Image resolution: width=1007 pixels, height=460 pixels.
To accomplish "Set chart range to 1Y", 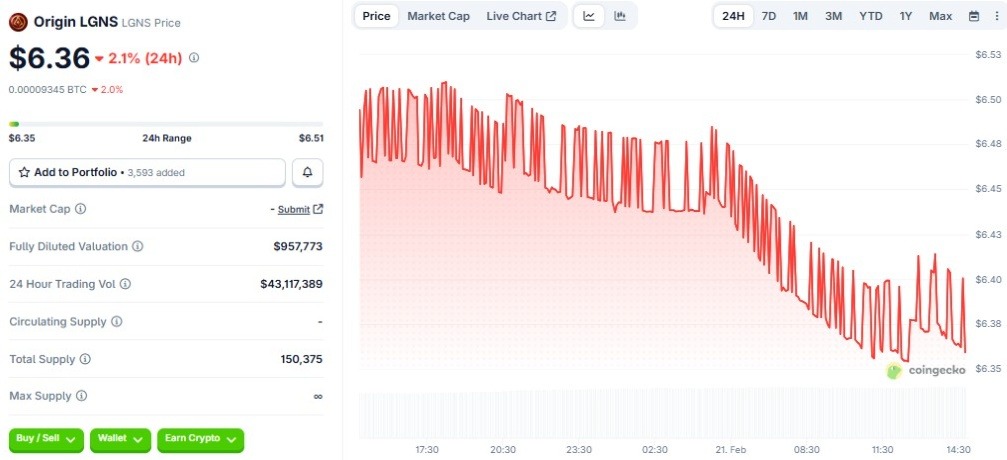I will click(x=906, y=16).
